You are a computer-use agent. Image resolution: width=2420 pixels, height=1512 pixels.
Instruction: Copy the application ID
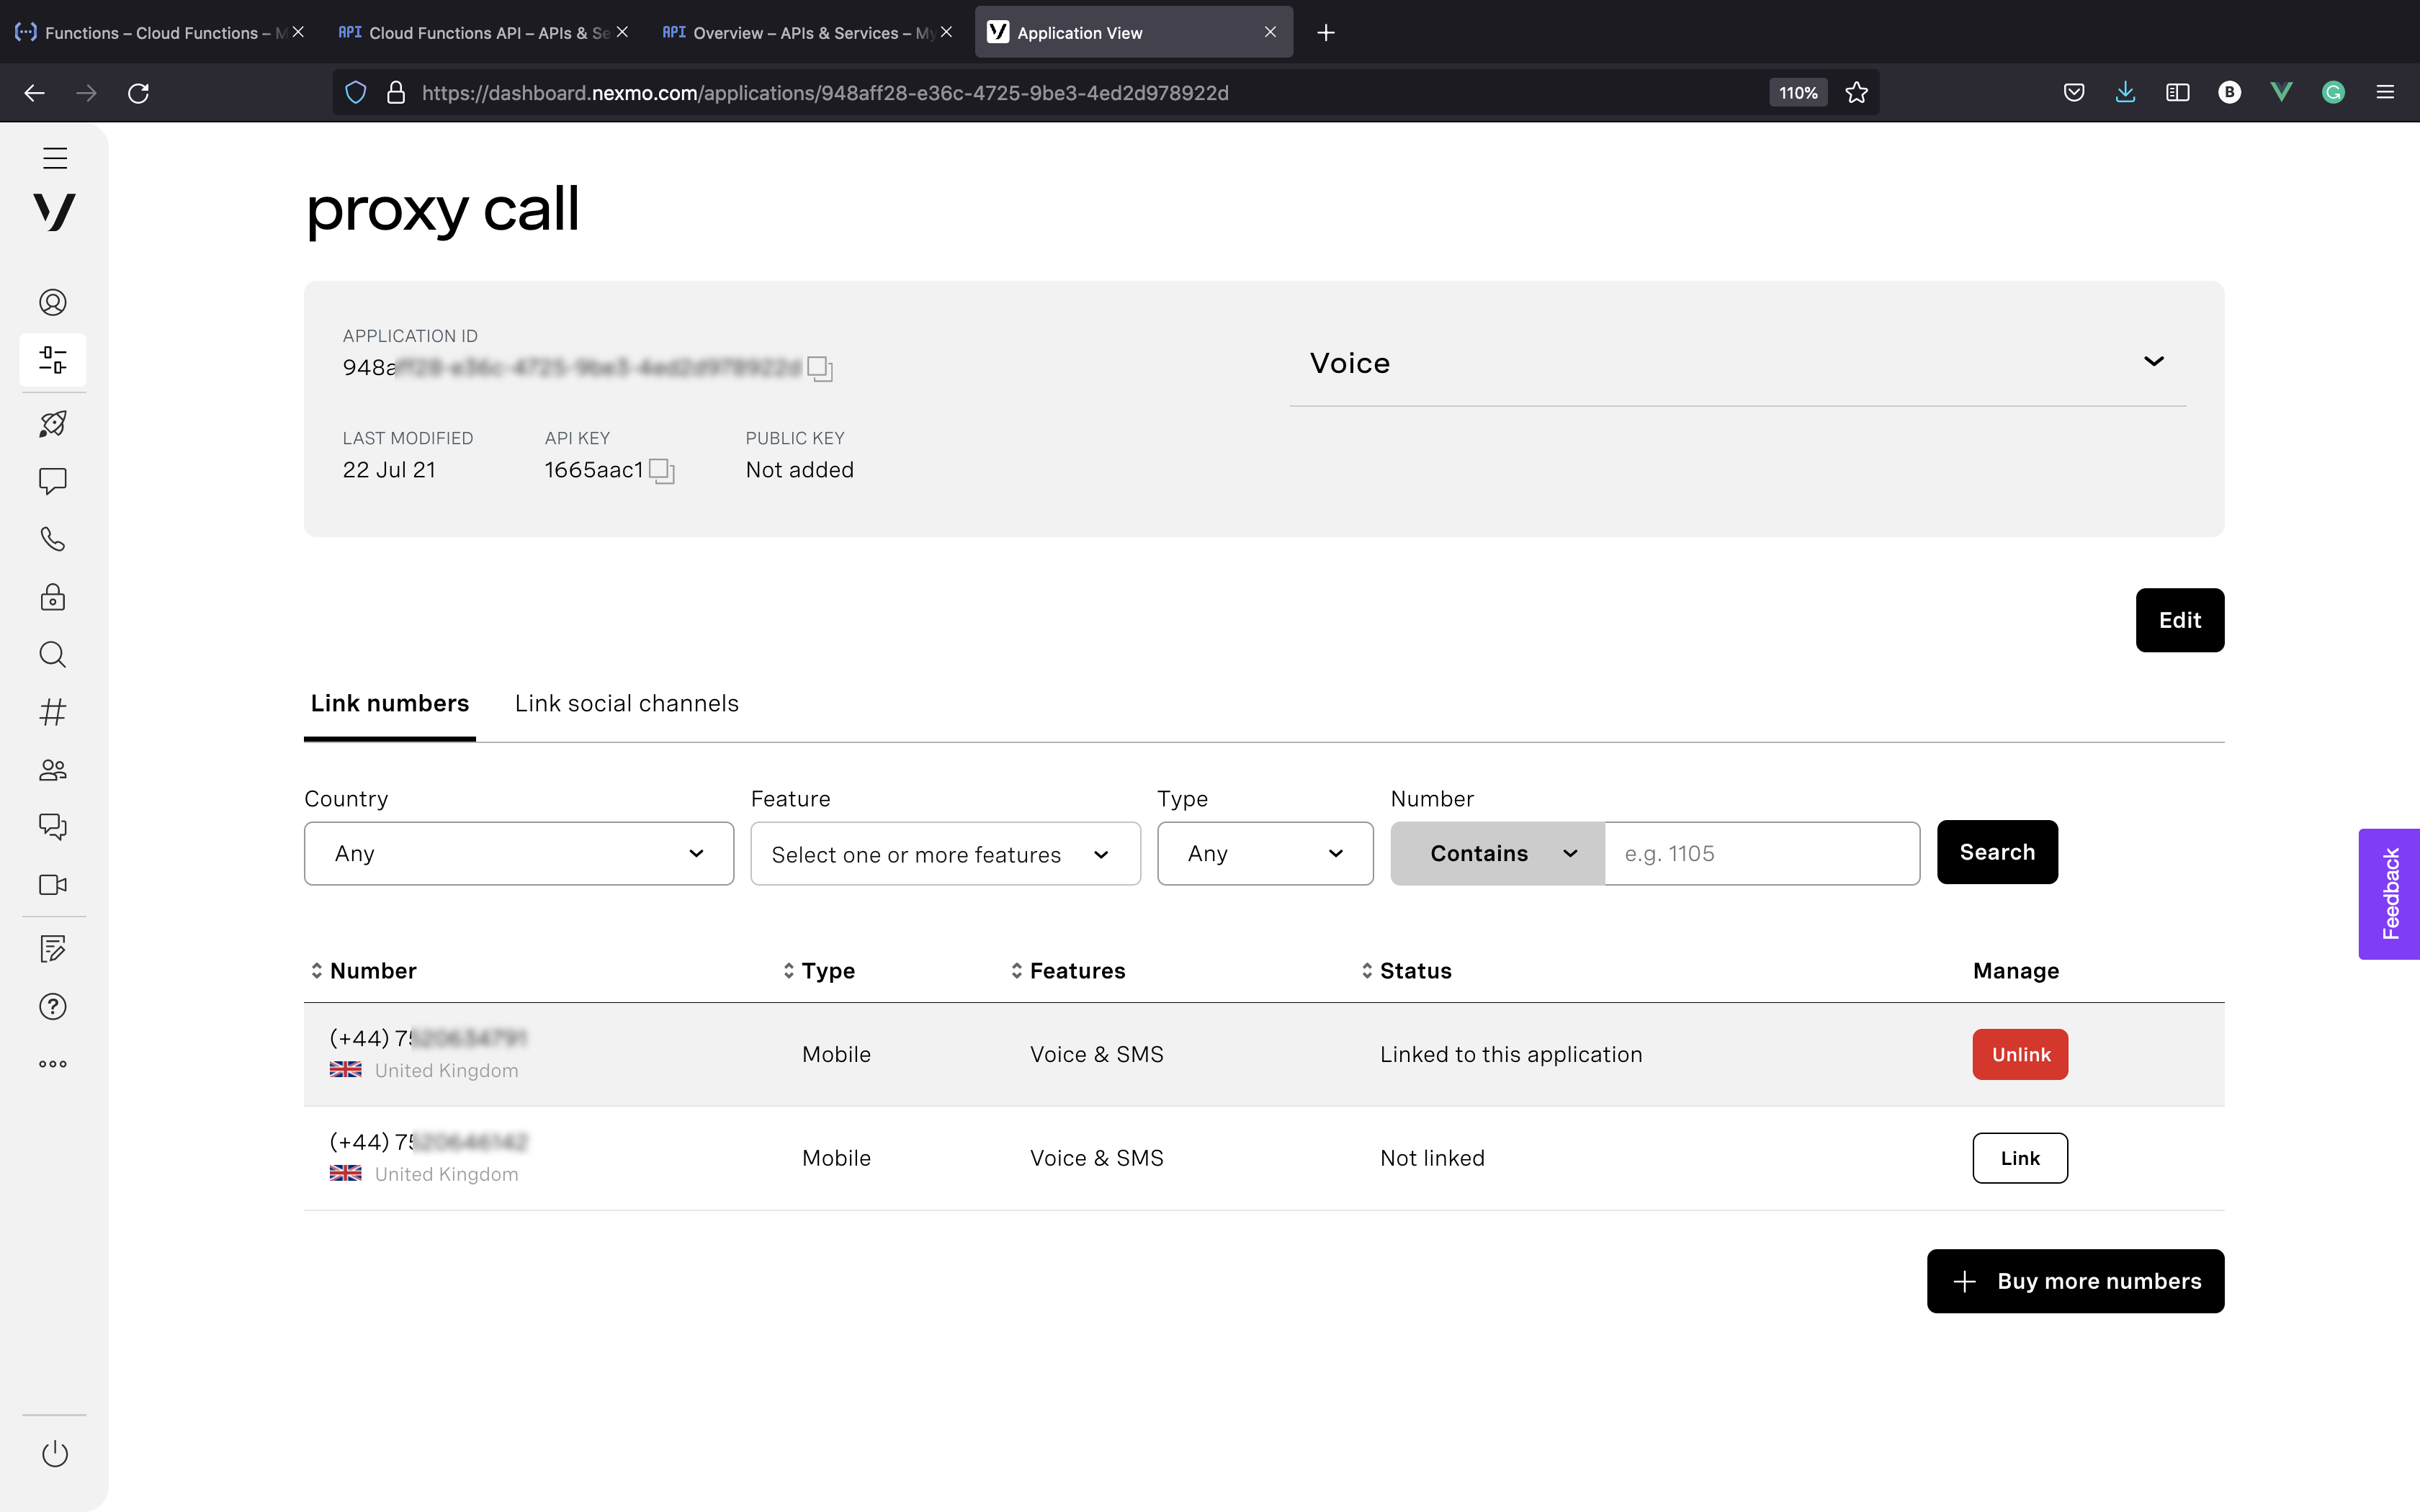tap(820, 369)
